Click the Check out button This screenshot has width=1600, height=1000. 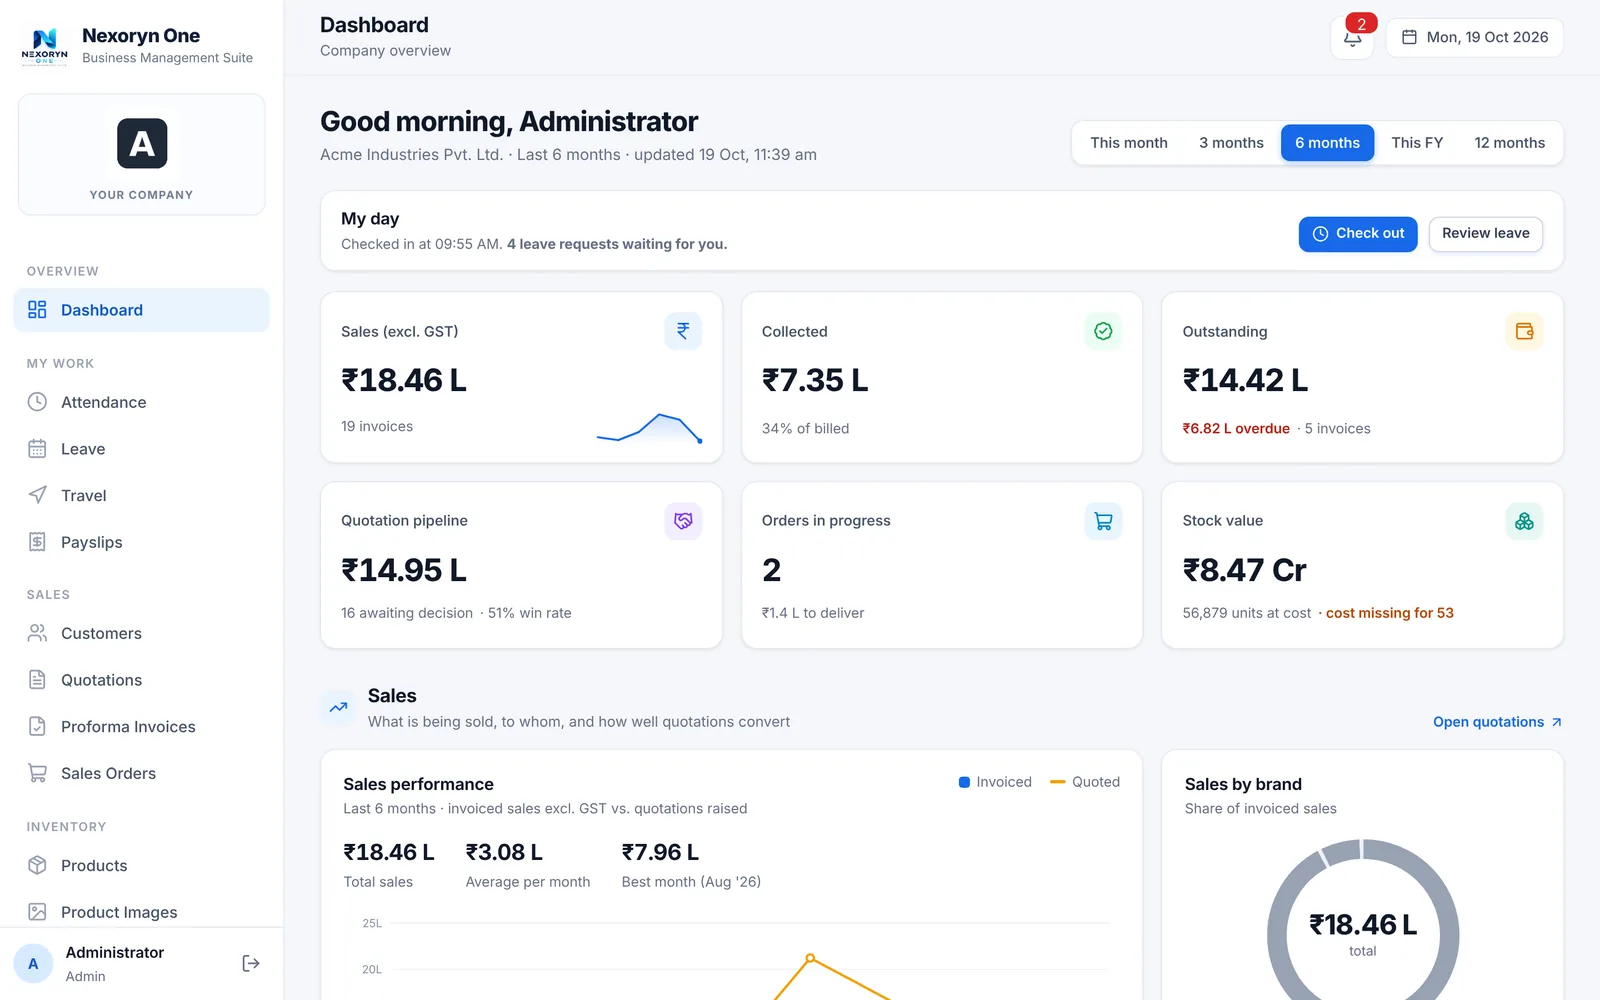[1358, 234]
